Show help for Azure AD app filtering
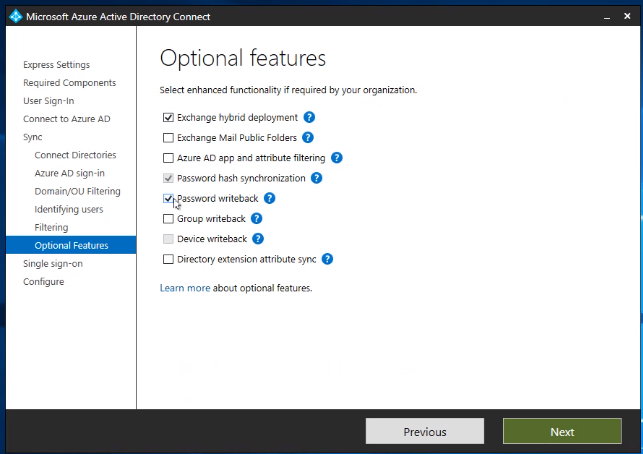643x454 pixels. [337, 157]
